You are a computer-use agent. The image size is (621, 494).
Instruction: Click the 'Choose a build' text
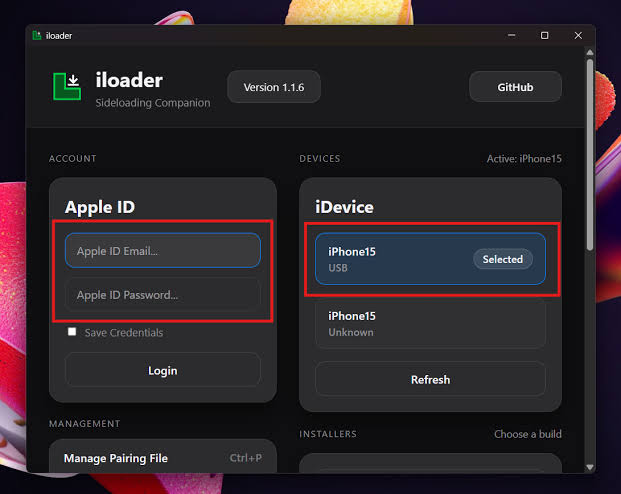(528, 434)
